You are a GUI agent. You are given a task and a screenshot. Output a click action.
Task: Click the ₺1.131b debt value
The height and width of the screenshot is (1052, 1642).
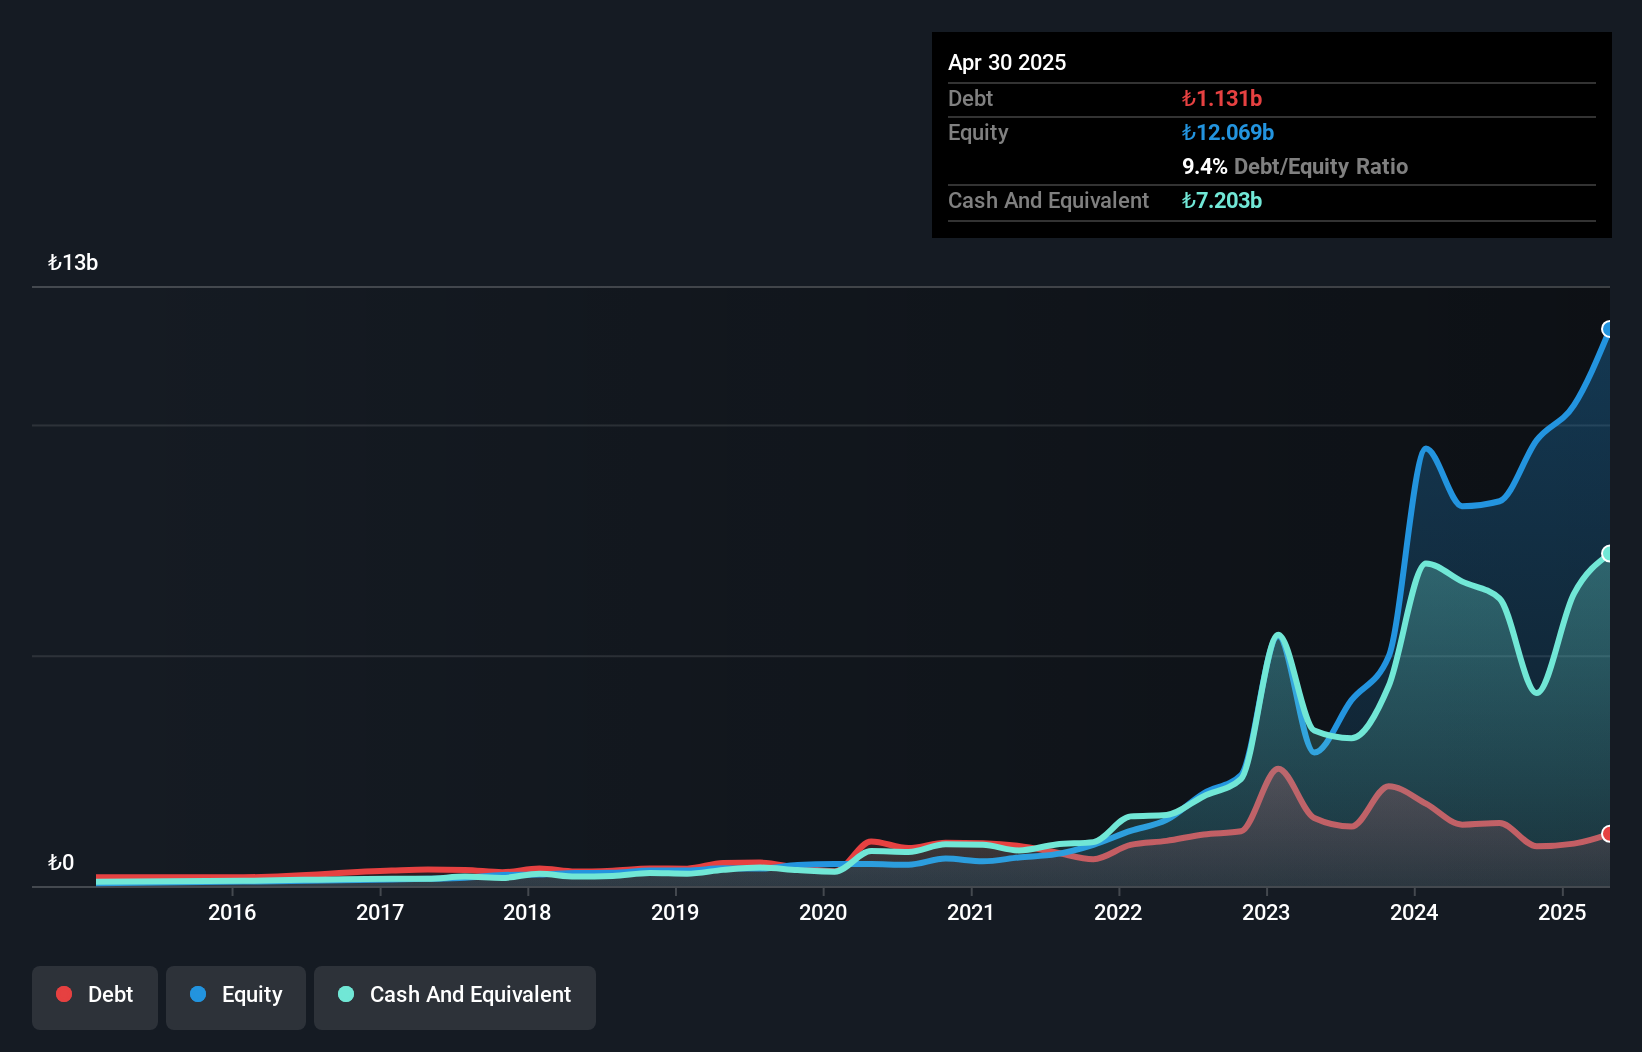point(1222,98)
